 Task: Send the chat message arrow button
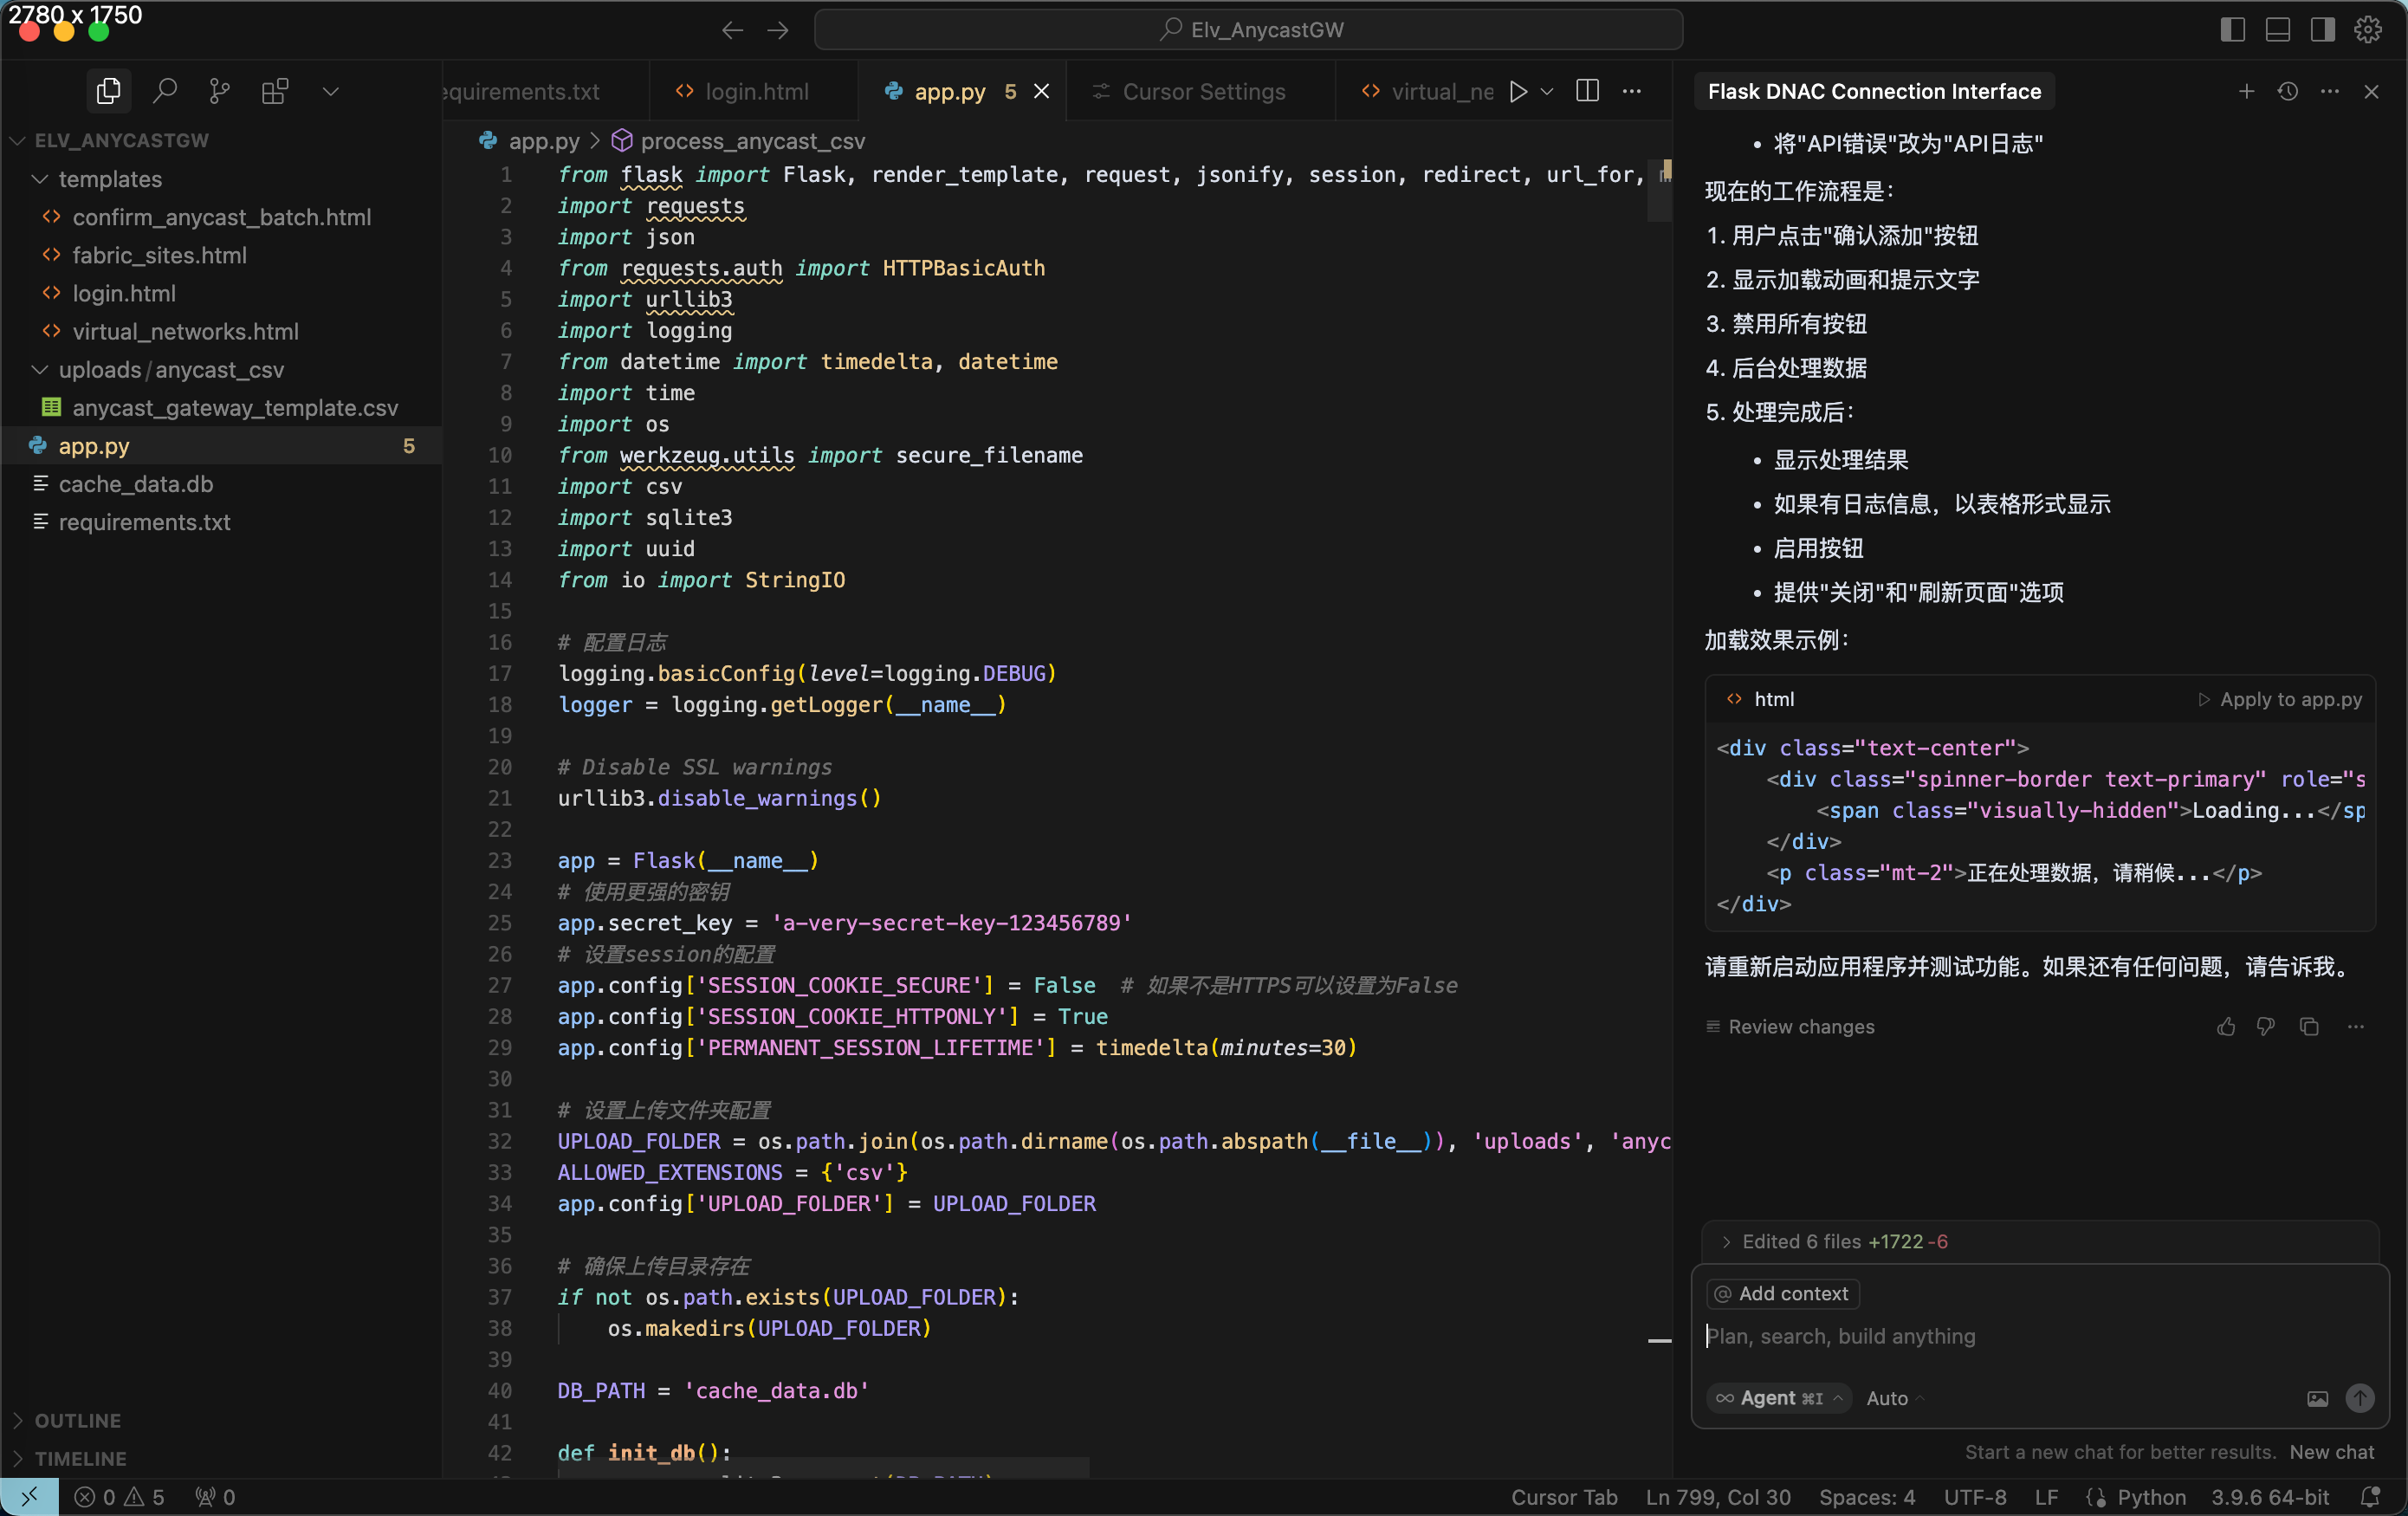2360,1397
